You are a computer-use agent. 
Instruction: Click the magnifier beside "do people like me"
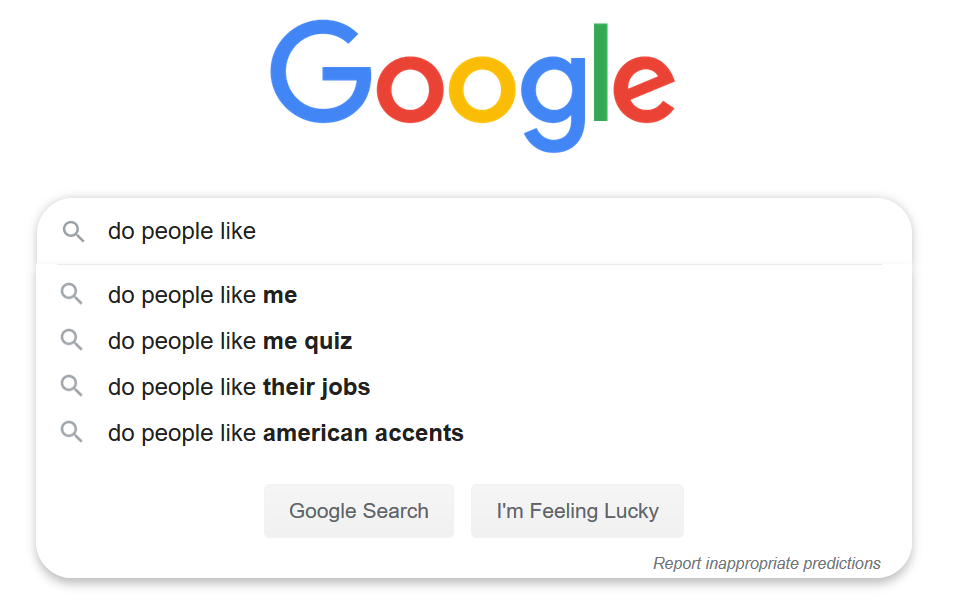point(71,294)
